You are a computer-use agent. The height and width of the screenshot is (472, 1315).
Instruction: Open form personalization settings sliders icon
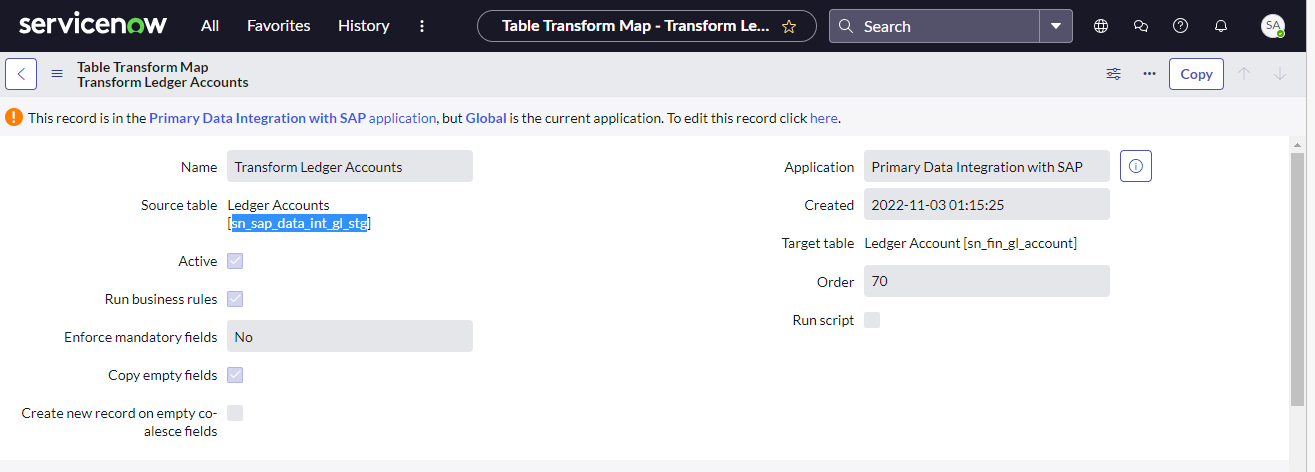pos(1113,74)
